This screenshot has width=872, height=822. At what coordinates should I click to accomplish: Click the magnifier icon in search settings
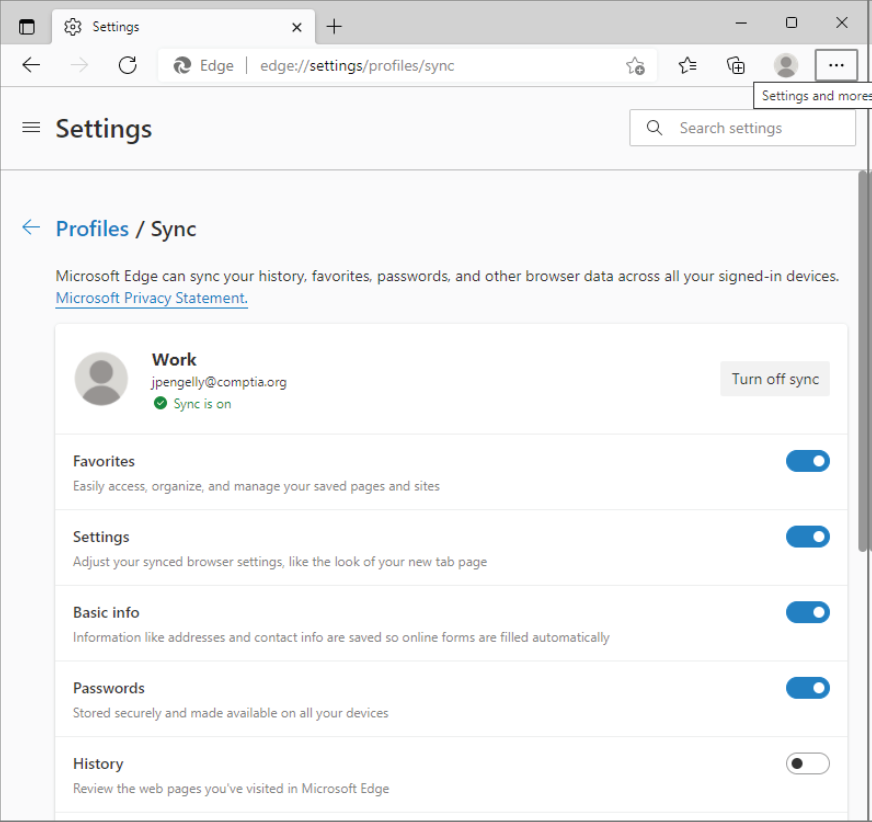coord(655,128)
